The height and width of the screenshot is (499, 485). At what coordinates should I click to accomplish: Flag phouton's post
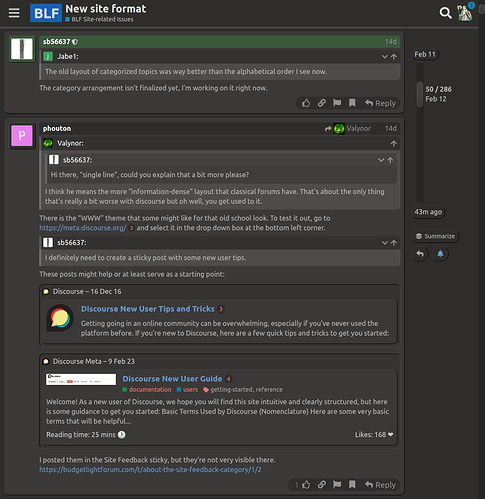click(x=337, y=485)
